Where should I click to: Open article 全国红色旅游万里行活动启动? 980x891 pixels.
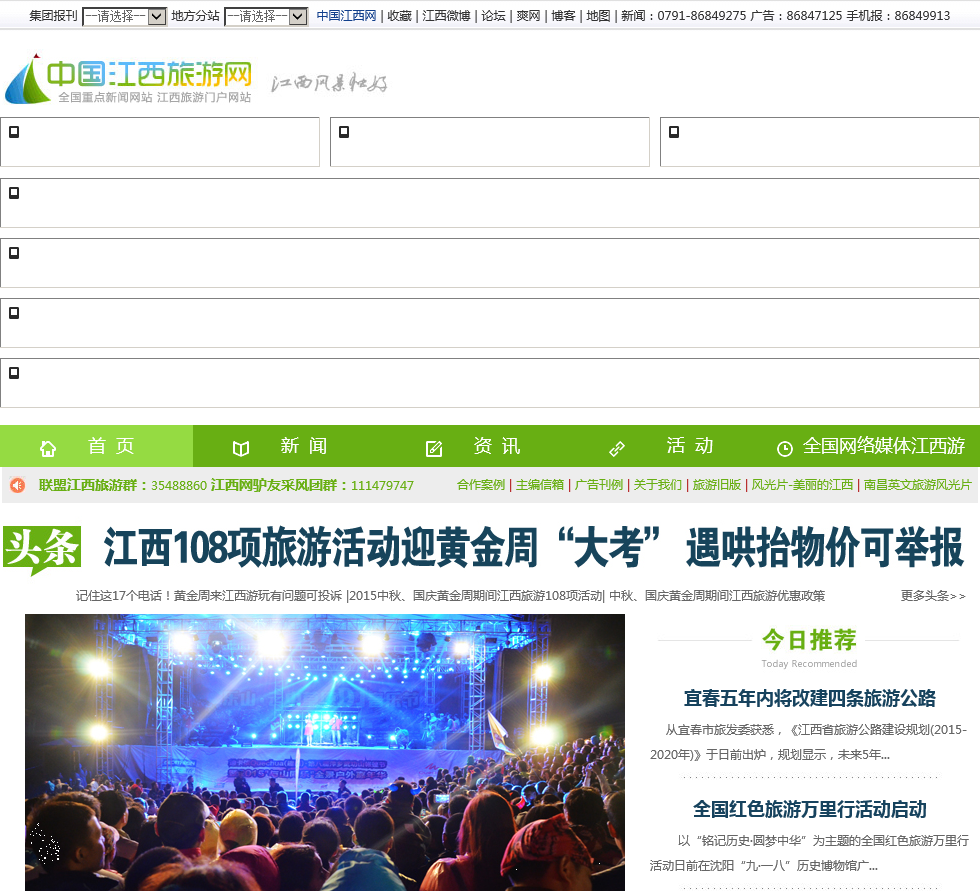pos(809,809)
